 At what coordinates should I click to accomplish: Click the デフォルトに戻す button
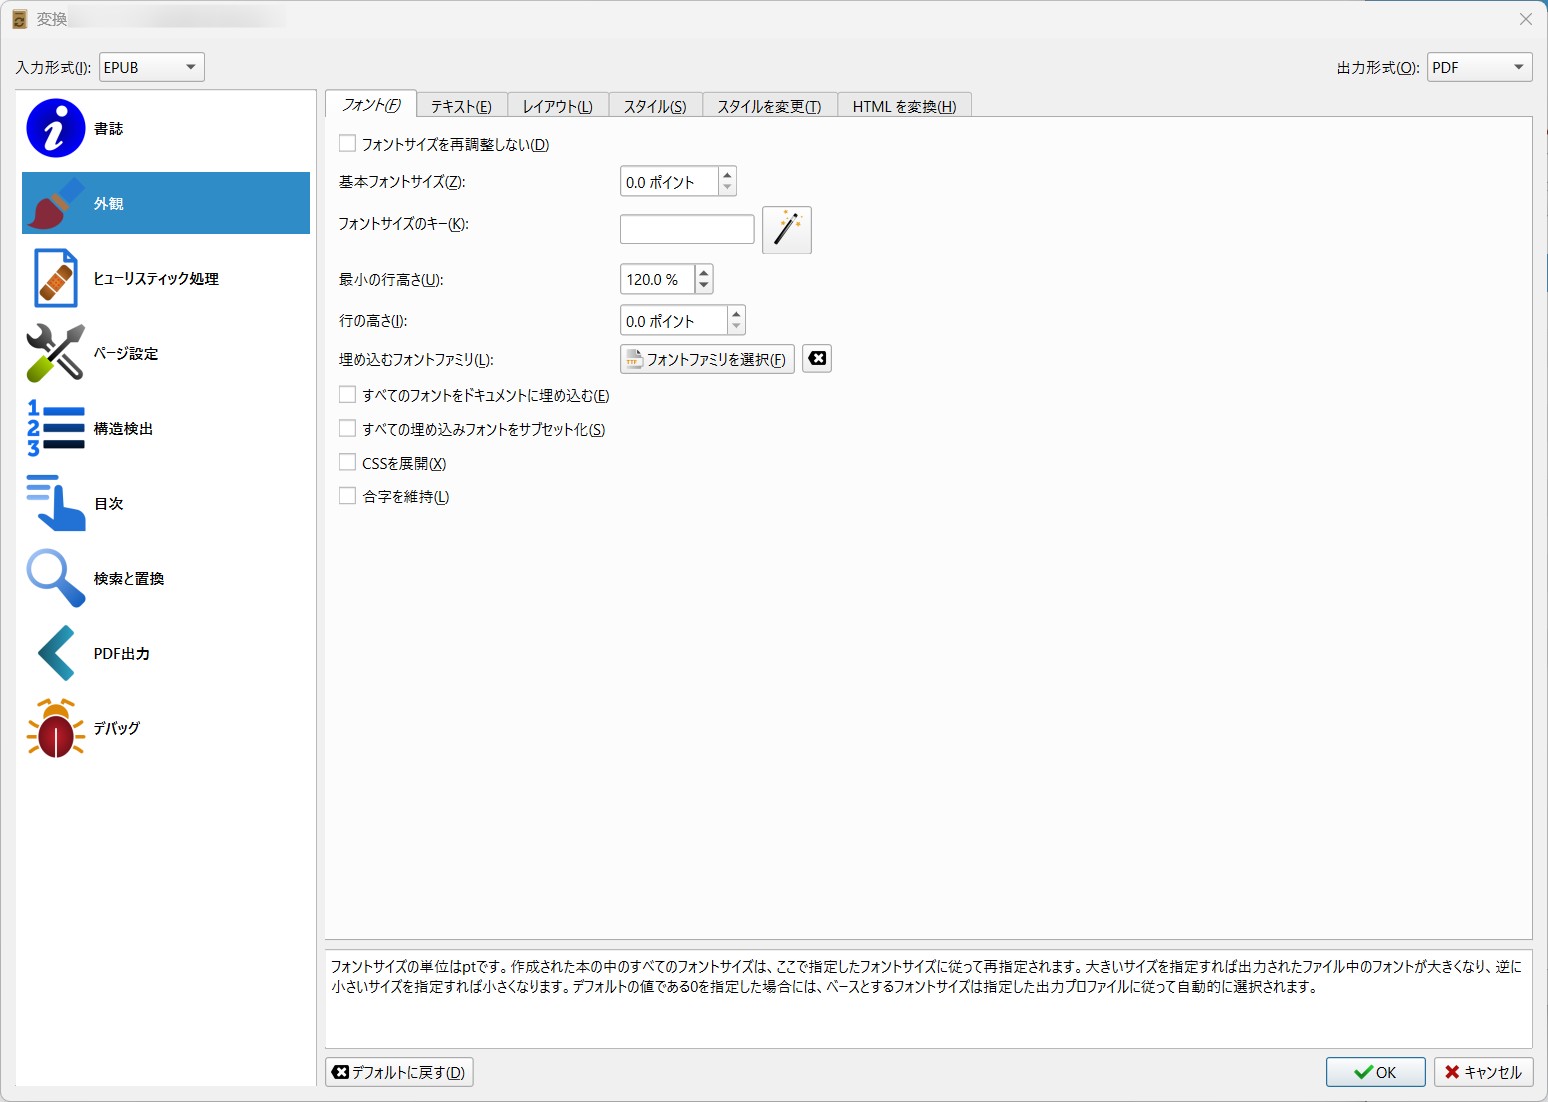point(399,1072)
